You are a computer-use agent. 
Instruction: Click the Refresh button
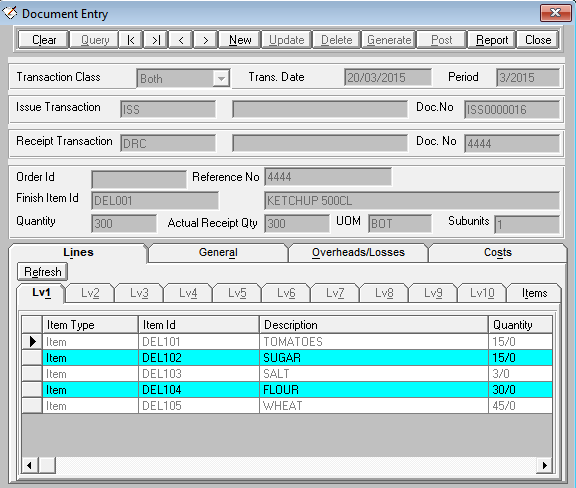[x=43, y=272]
